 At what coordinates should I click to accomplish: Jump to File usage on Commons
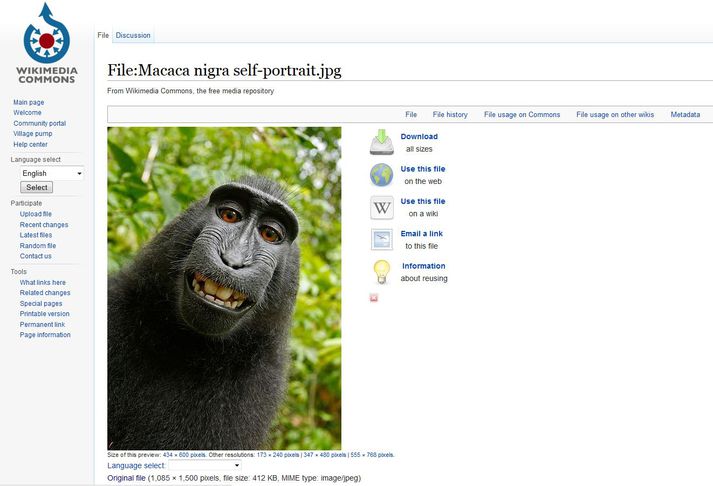point(522,115)
